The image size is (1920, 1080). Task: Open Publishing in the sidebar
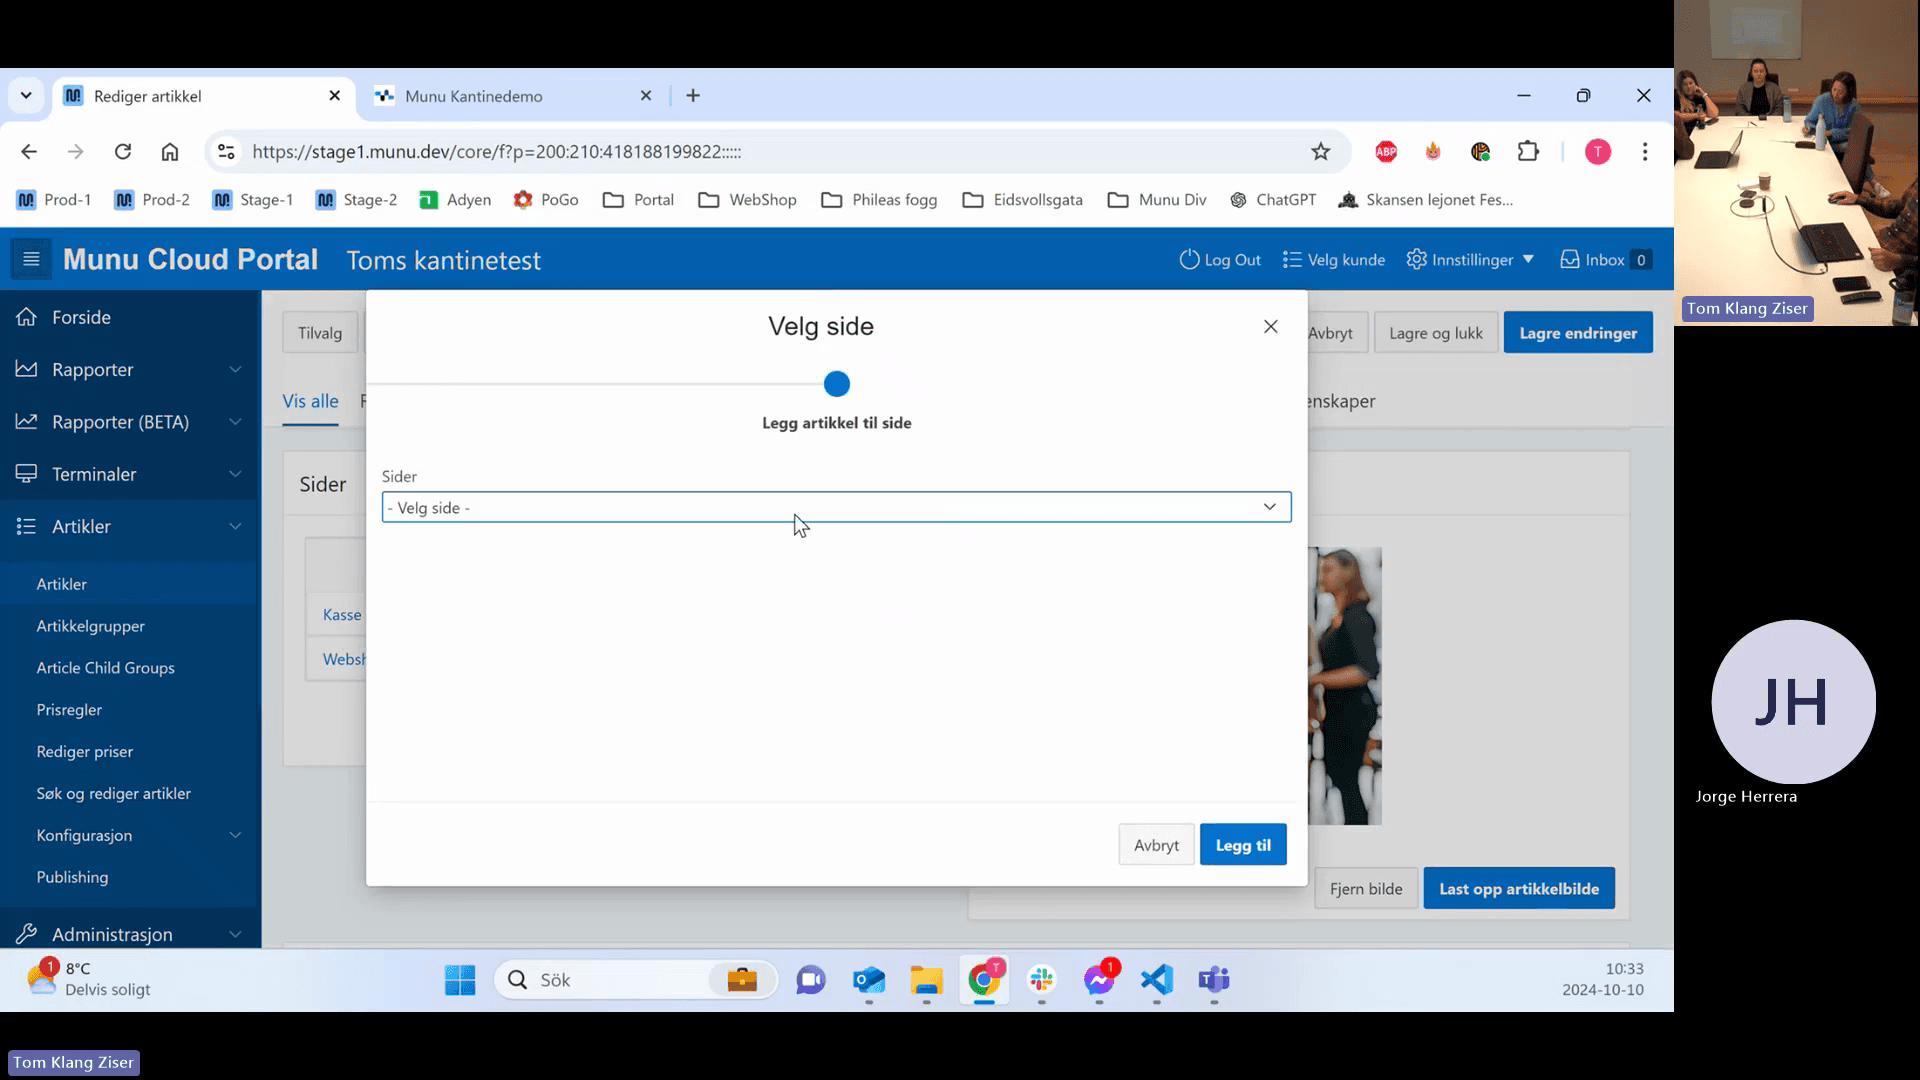tap(72, 877)
